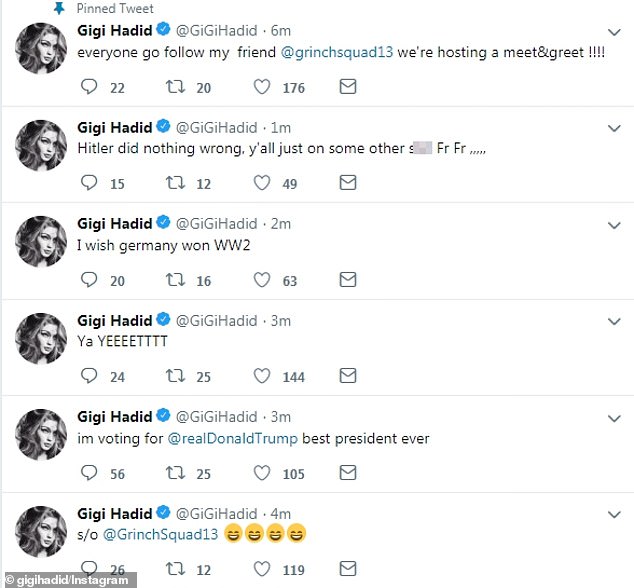Open the Gigi Hadid name on the 2m tweet
Viewport: 634px width, 588px height.
tap(114, 224)
